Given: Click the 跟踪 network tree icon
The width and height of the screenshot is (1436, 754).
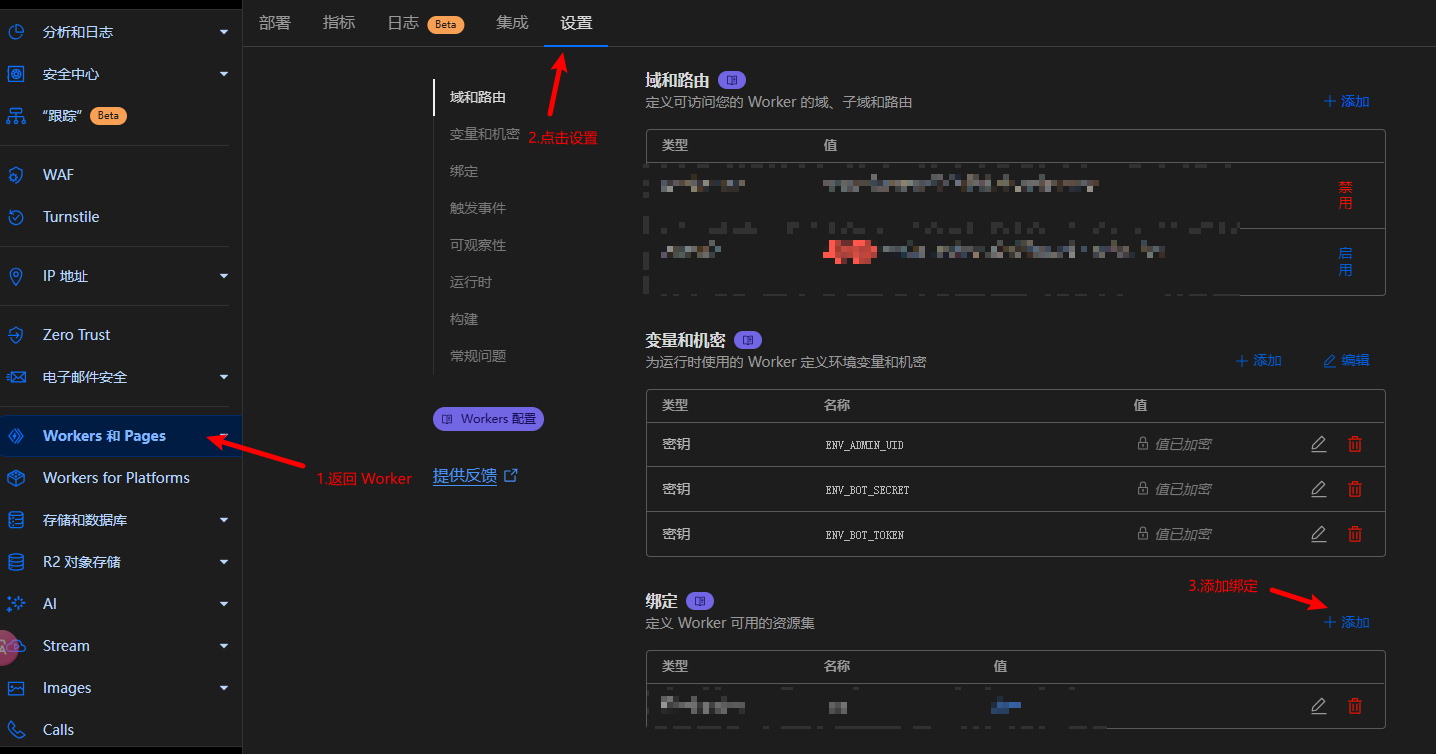Looking at the screenshot, I should pos(16,116).
